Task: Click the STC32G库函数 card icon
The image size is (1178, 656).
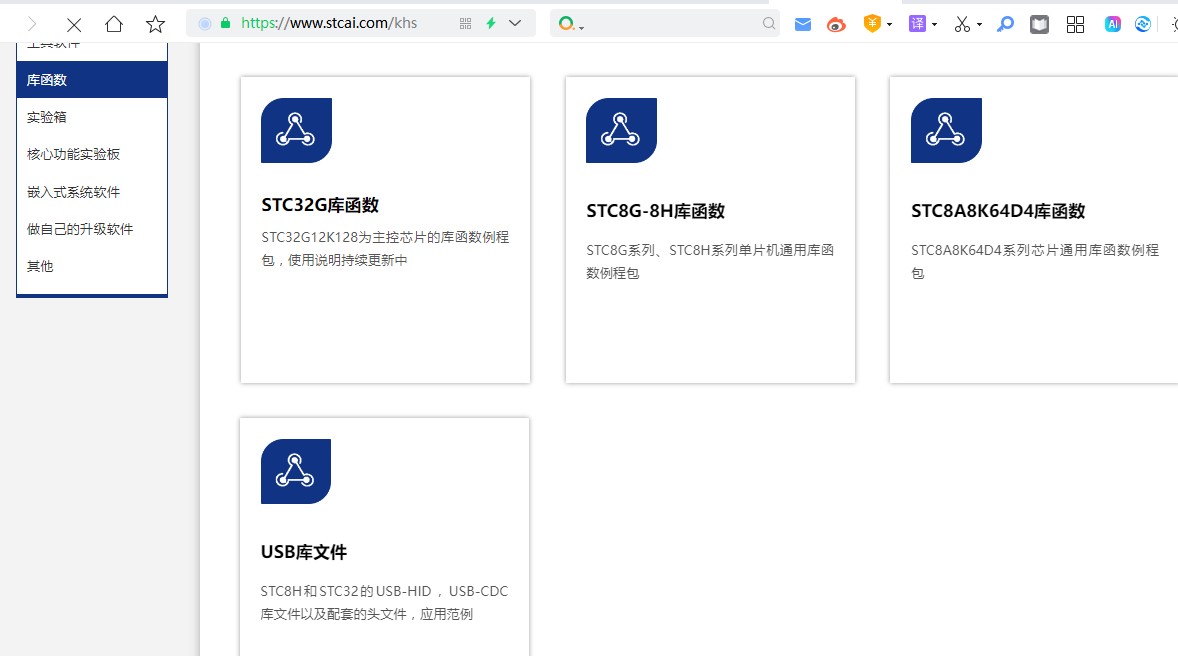Action: pos(296,130)
